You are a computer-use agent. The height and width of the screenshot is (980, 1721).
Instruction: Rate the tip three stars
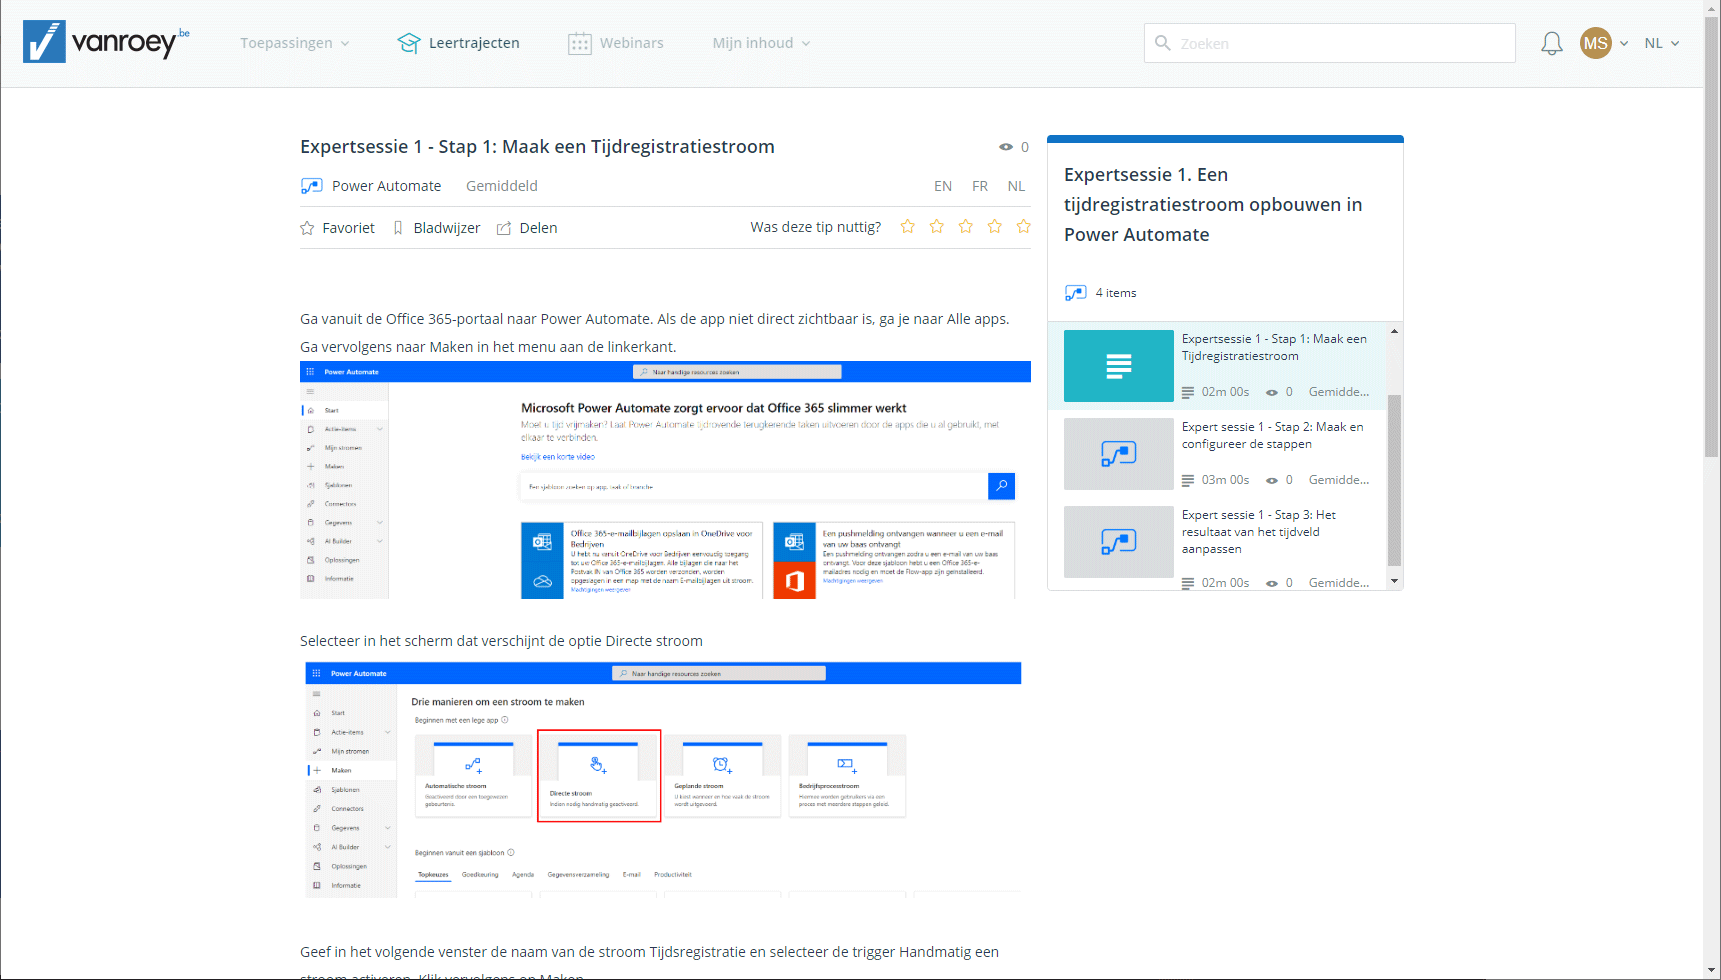point(966,227)
